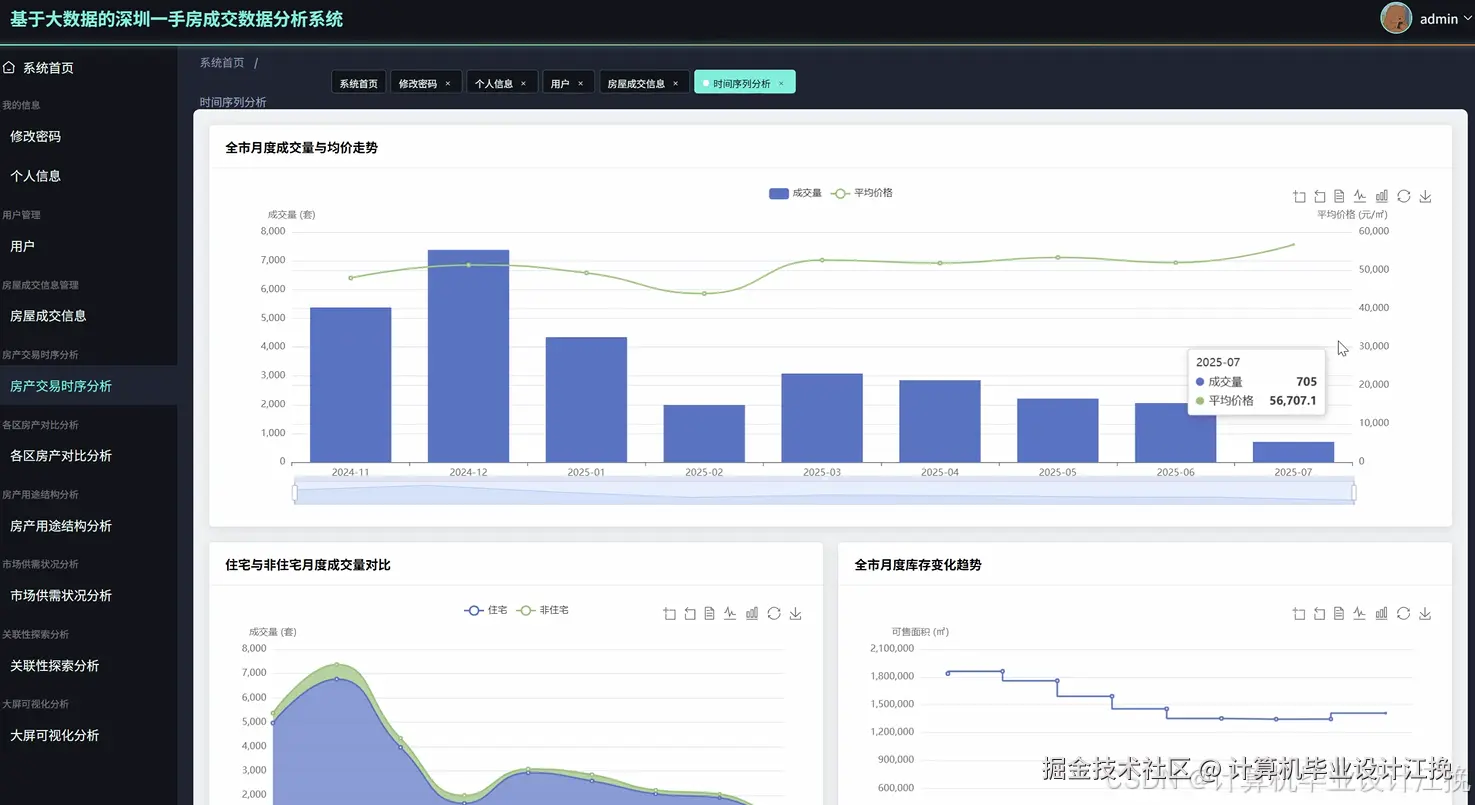Restore the 住宅与非住宅月度成交量对比 chart
Viewport: 1475px width, 805px height.
(774, 614)
